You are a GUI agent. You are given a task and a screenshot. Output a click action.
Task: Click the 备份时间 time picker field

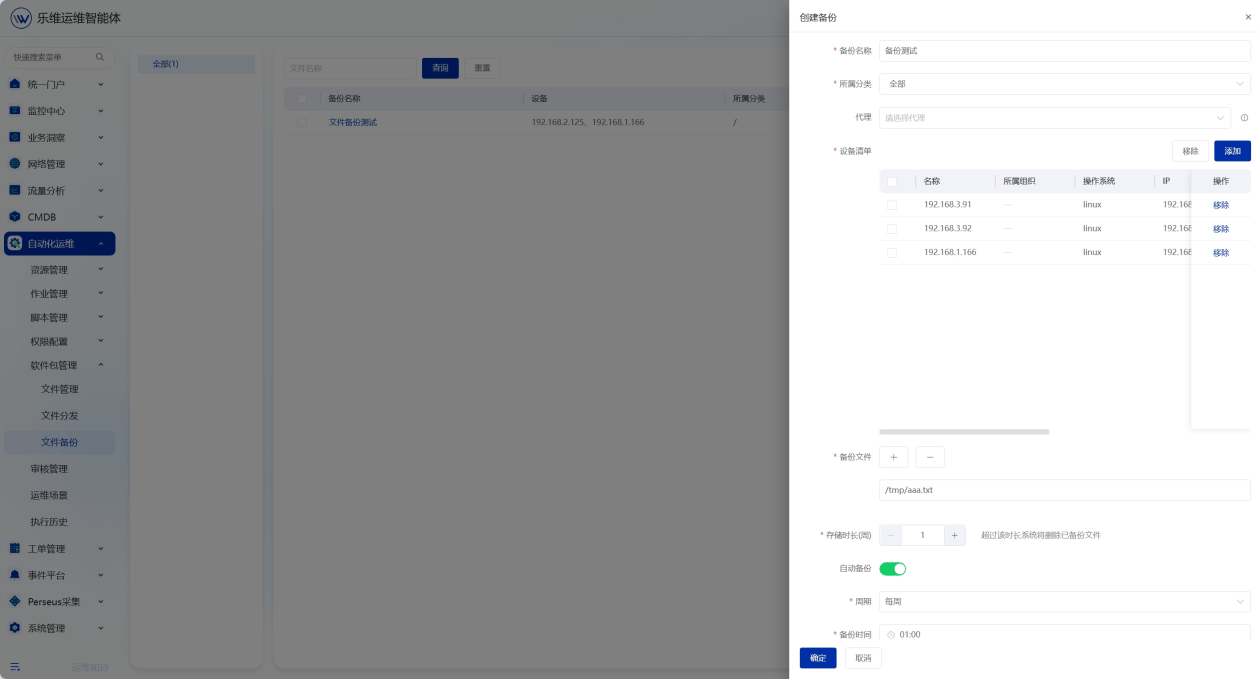click(x=1064, y=634)
